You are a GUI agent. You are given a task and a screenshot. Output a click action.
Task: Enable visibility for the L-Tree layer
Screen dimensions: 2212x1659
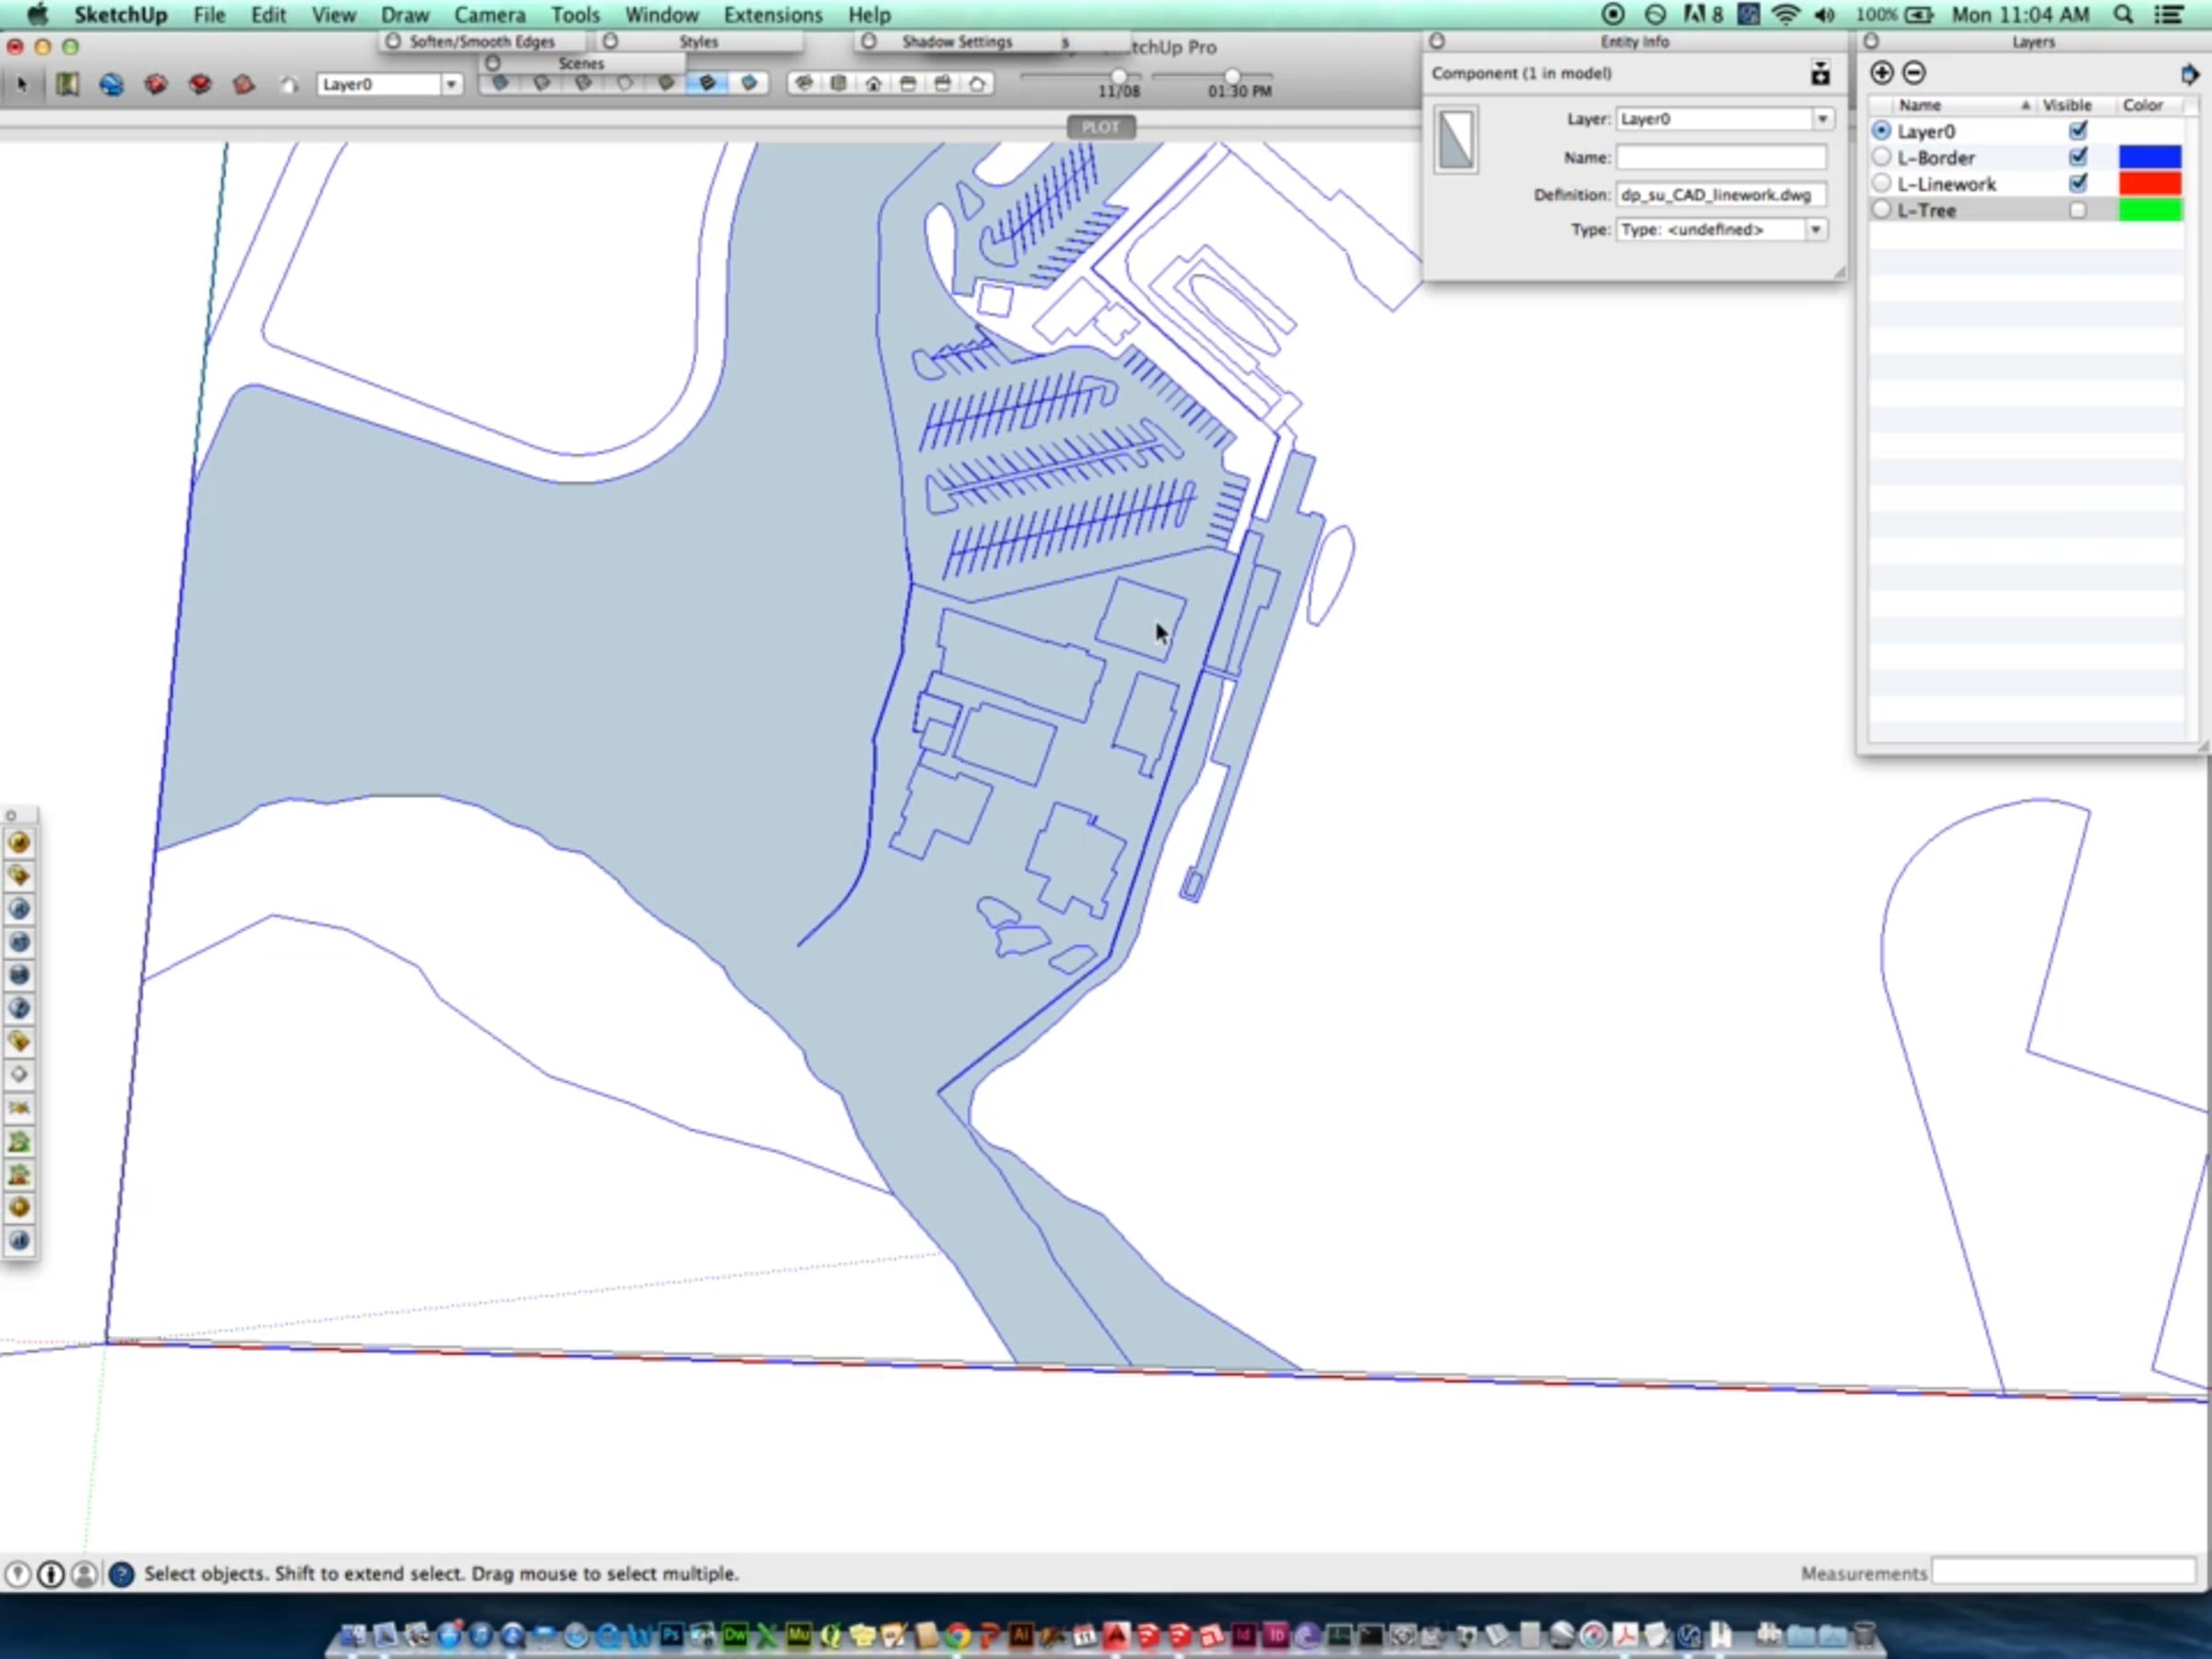pos(2077,210)
